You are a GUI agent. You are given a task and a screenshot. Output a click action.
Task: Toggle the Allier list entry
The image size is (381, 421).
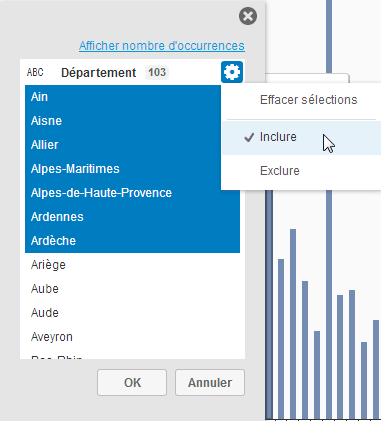[x=123, y=145]
